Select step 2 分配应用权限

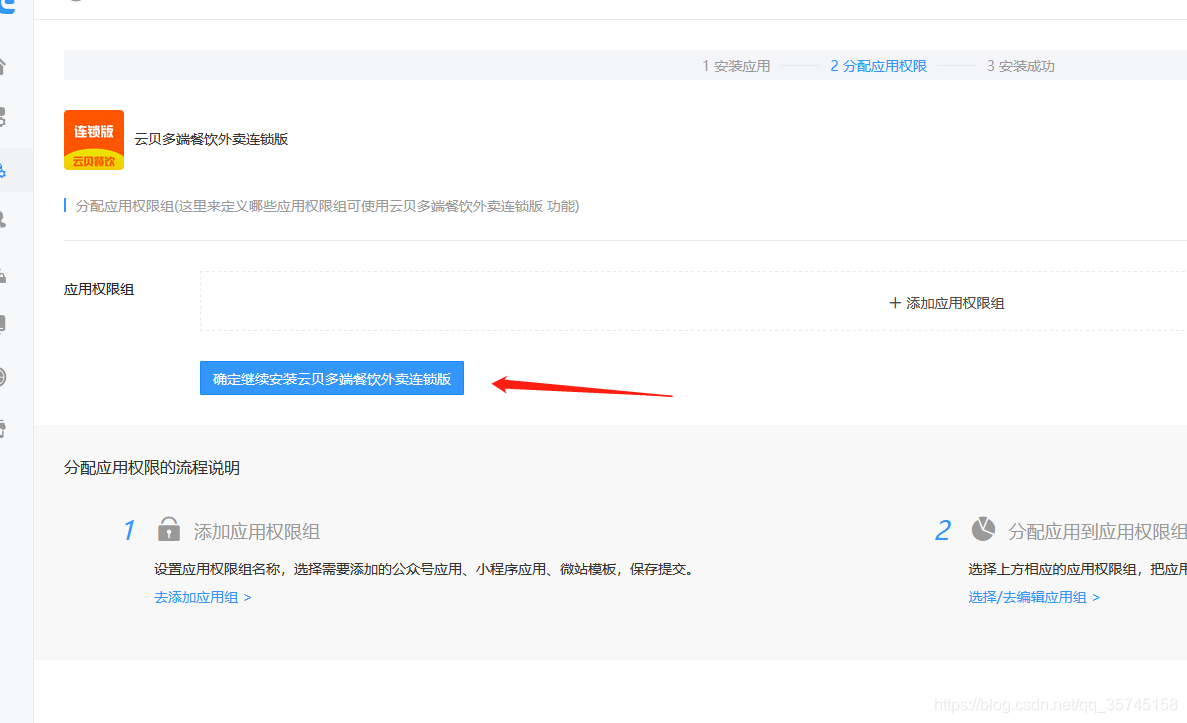pos(878,66)
